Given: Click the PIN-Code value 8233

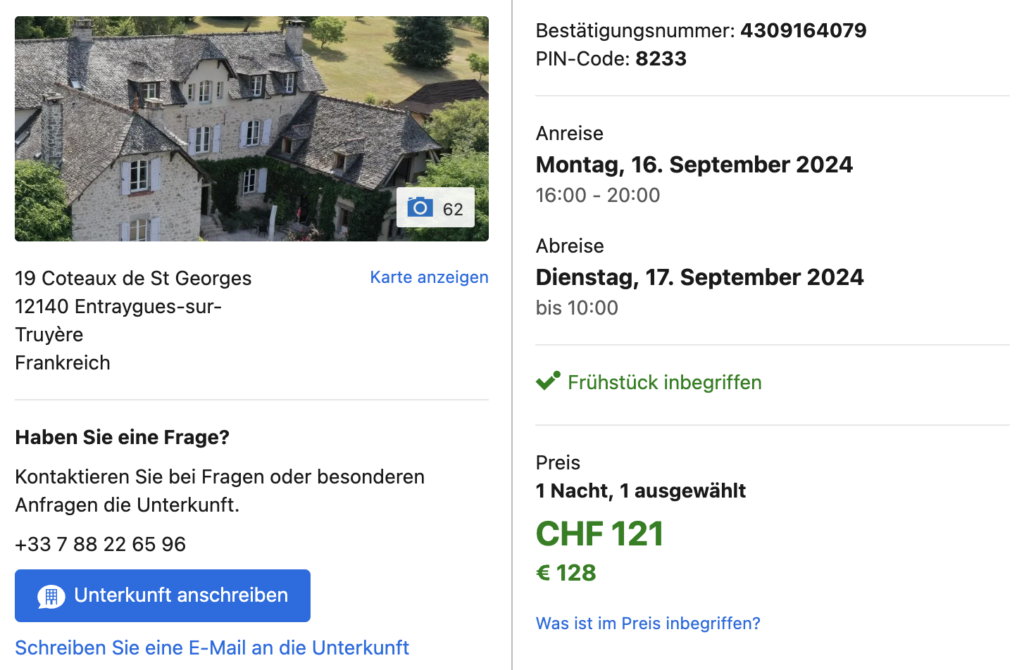Looking at the screenshot, I should (661, 59).
